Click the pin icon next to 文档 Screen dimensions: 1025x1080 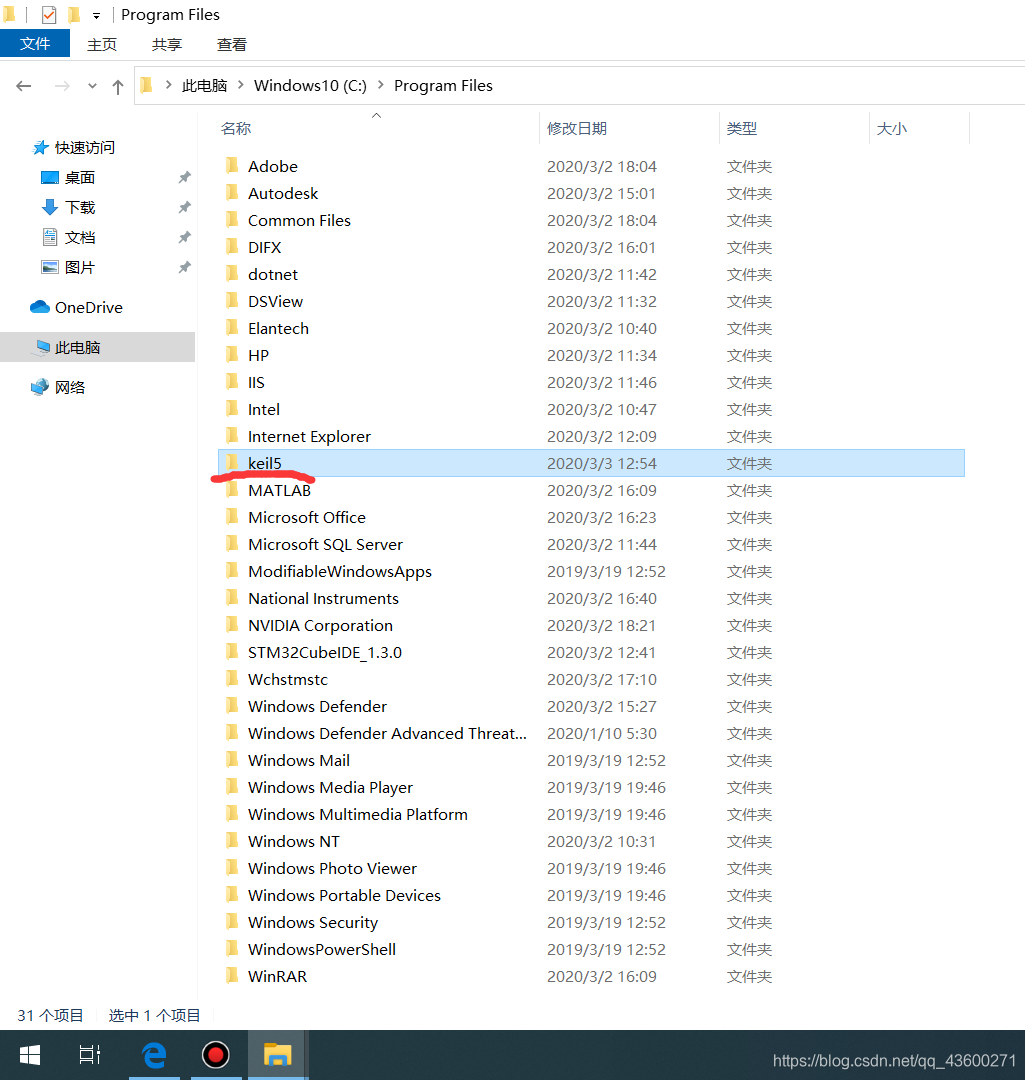[x=184, y=238]
